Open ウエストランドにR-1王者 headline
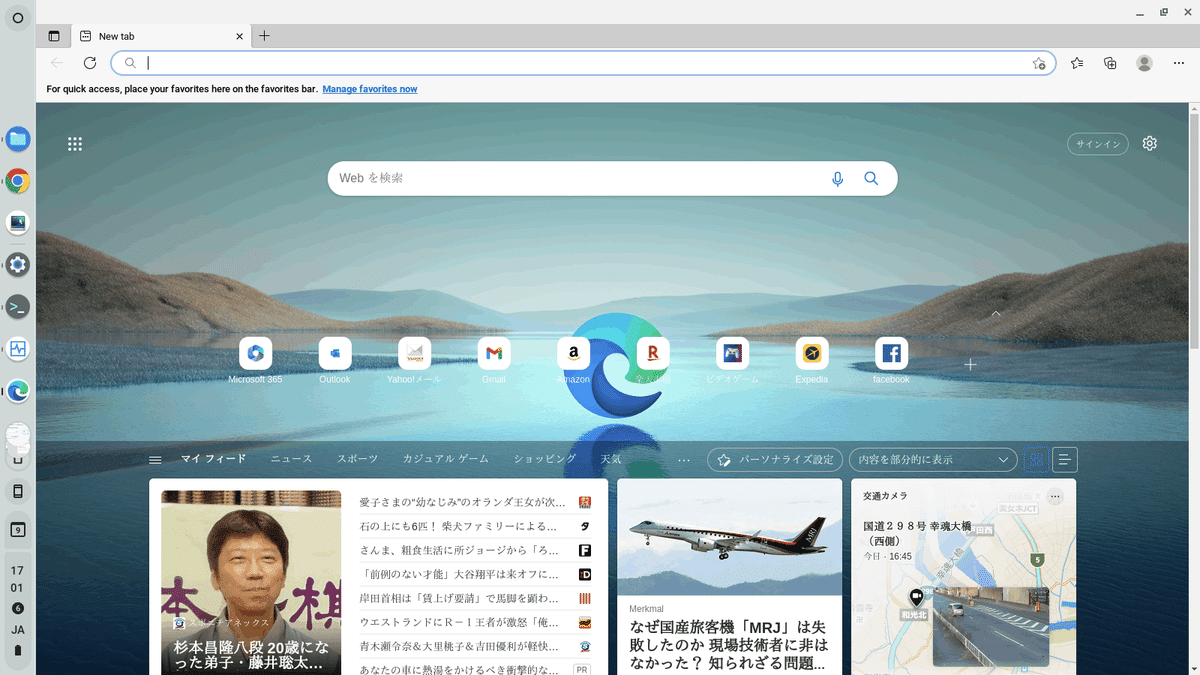The height and width of the screenshot is (675, 1200). pos(459,622)
